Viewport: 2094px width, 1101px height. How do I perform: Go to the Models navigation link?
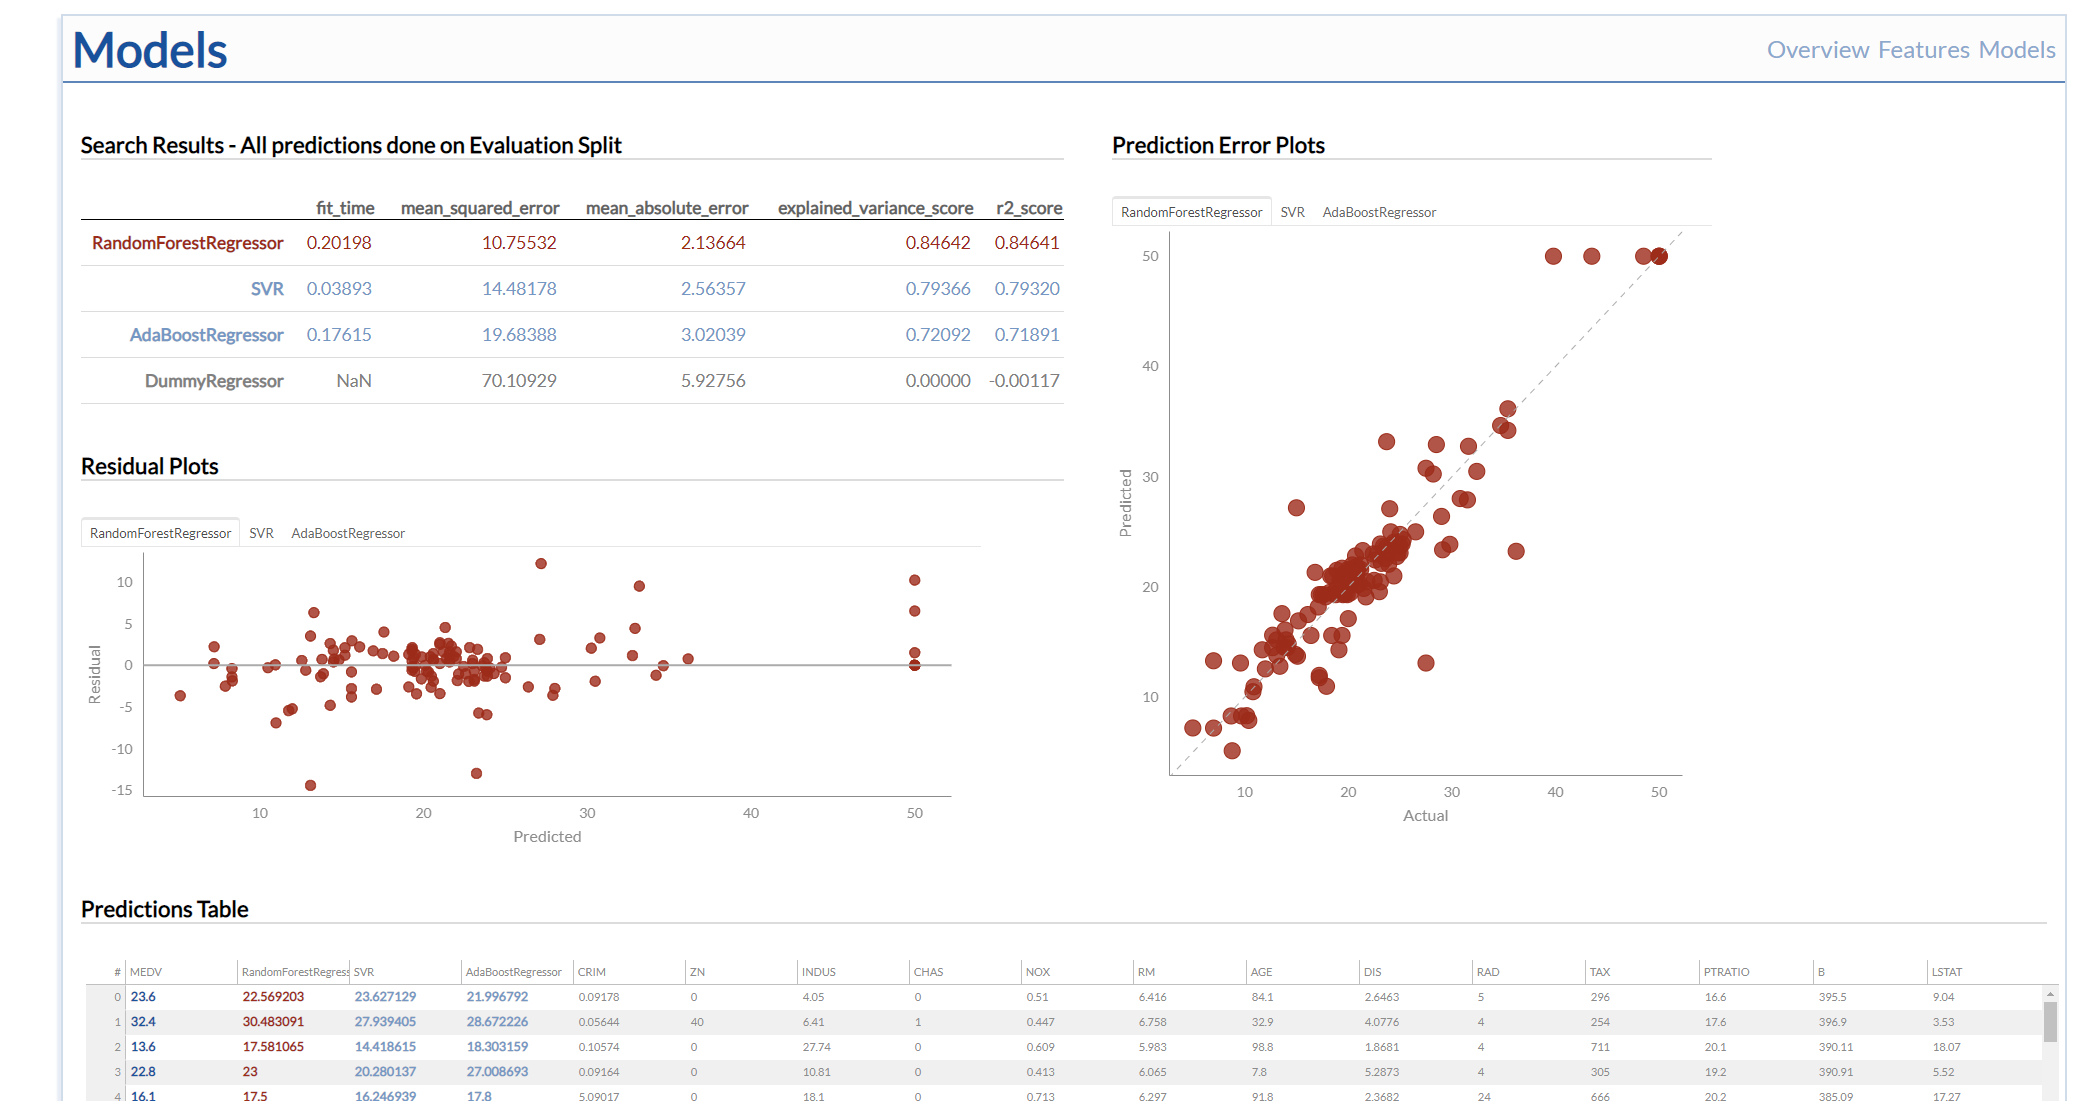(2017, 50)
